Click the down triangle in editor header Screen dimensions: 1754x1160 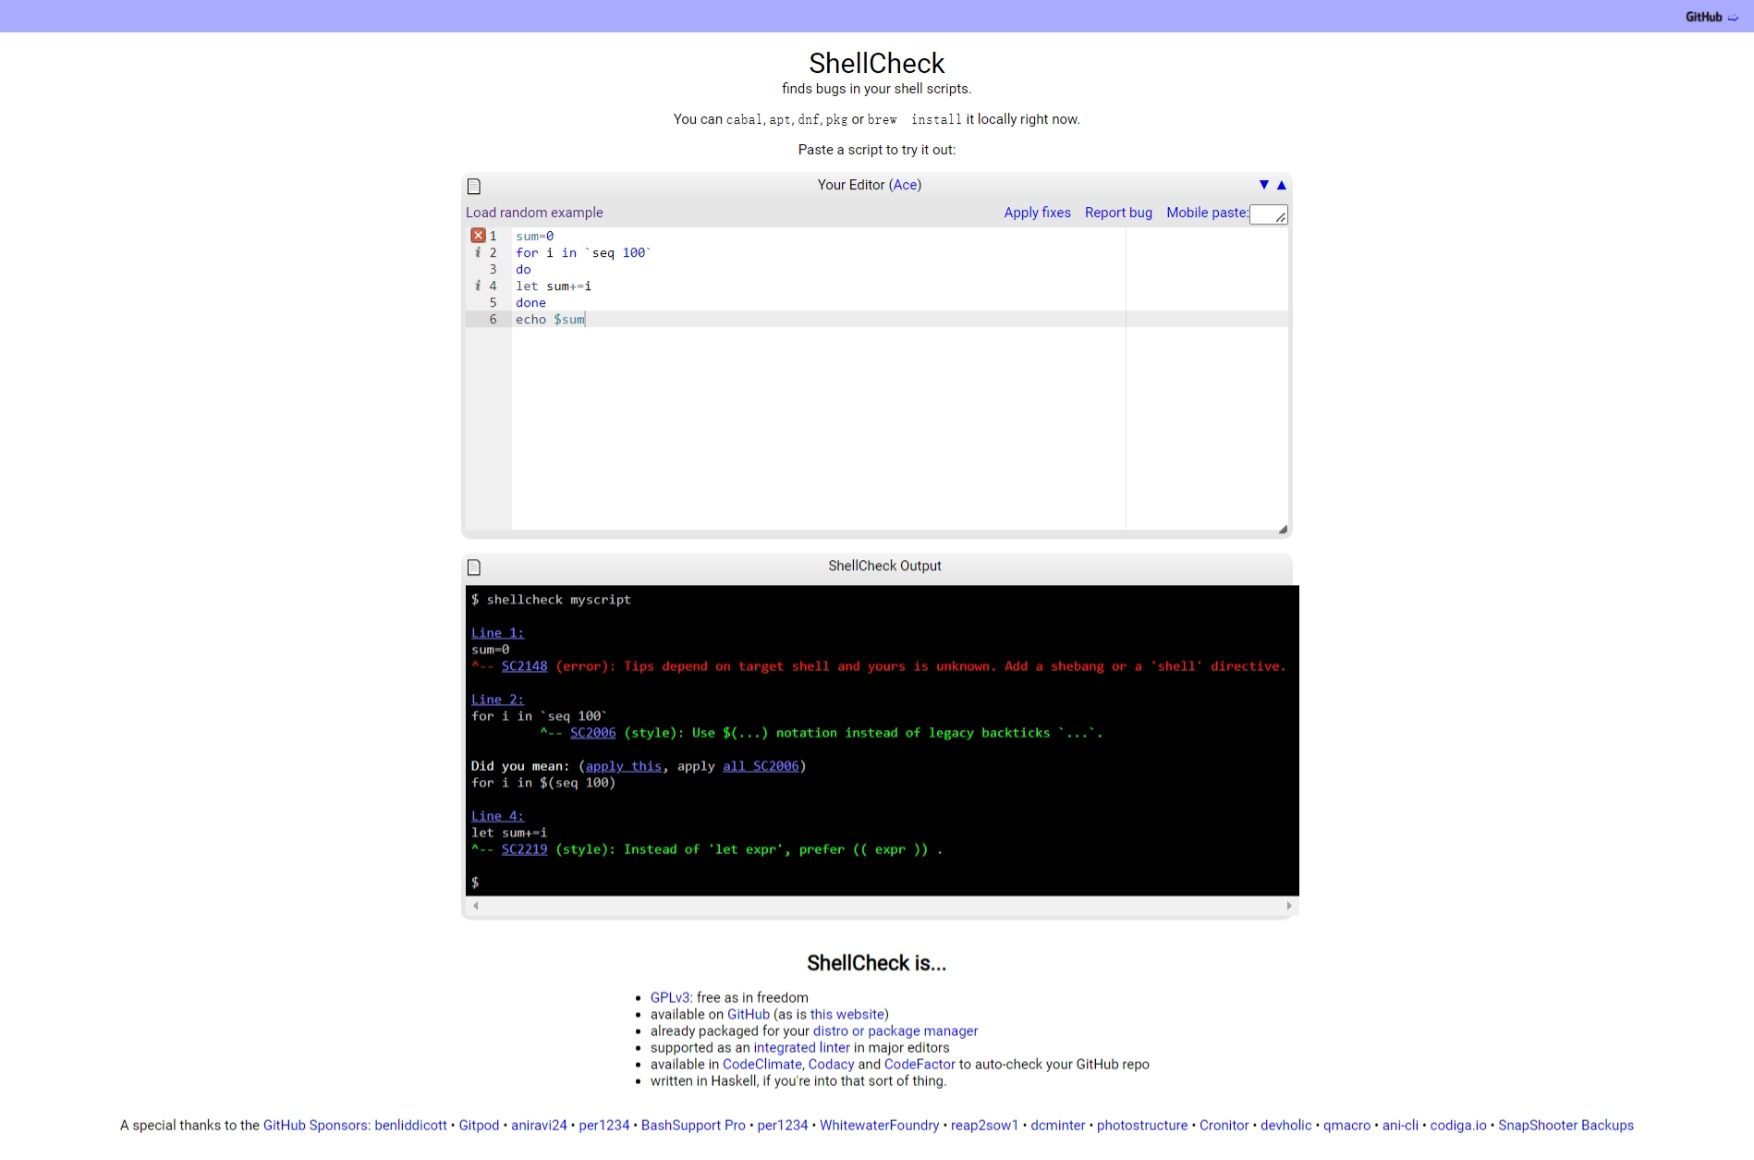point(1264,185)
